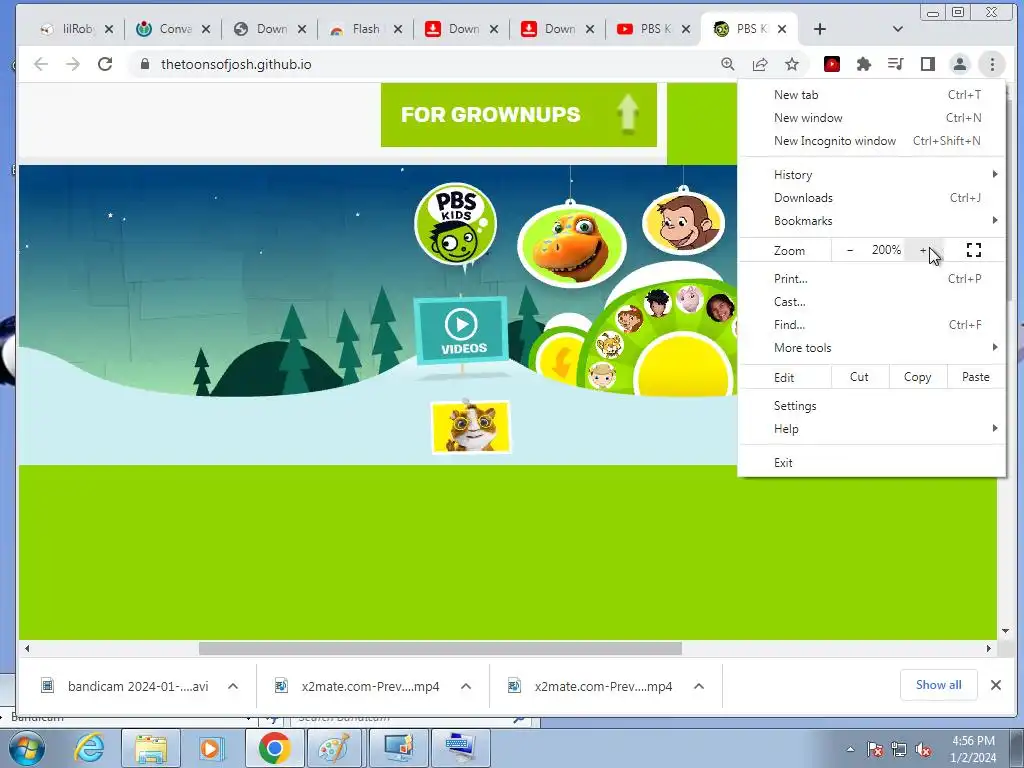Image resolution: width=1024 pixels, height=768 pixels.
Task: Click Cut in the Edit row
Action: (x=859, y=377)
